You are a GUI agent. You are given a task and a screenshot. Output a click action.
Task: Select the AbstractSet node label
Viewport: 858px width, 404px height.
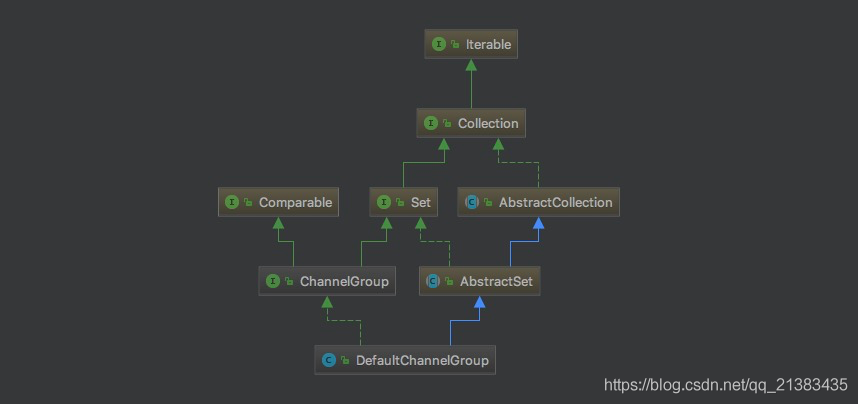[x=496, y=281]
